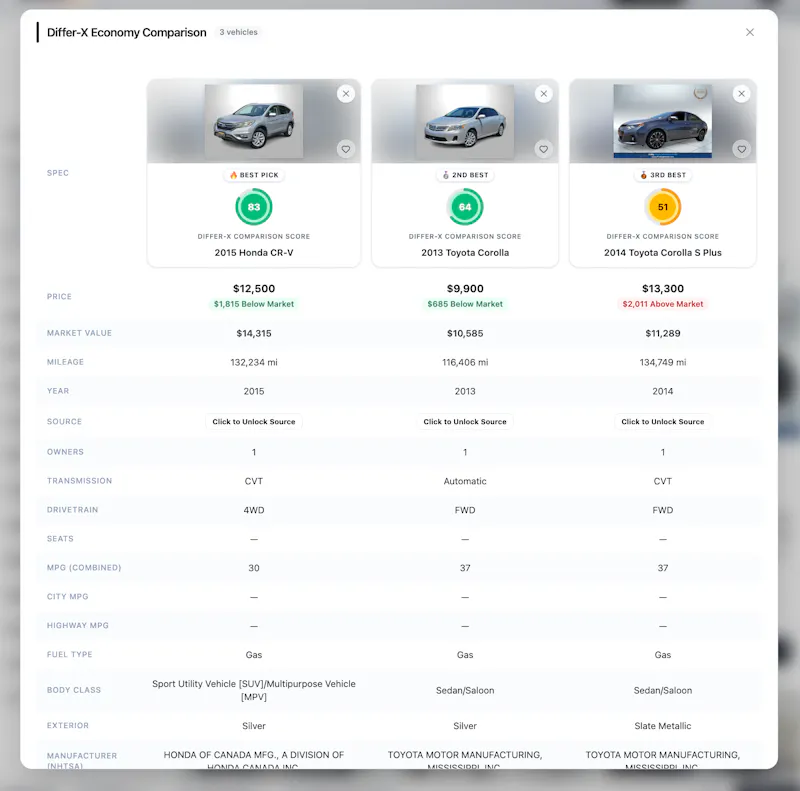Click the $685 Below Market tag

tap(465, 304)
